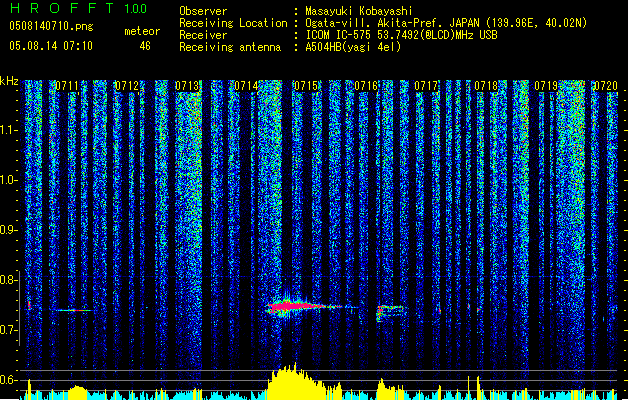The image size is (629, 400).
Task: Click the 0716 time marker
Action: tap(366, 86)
